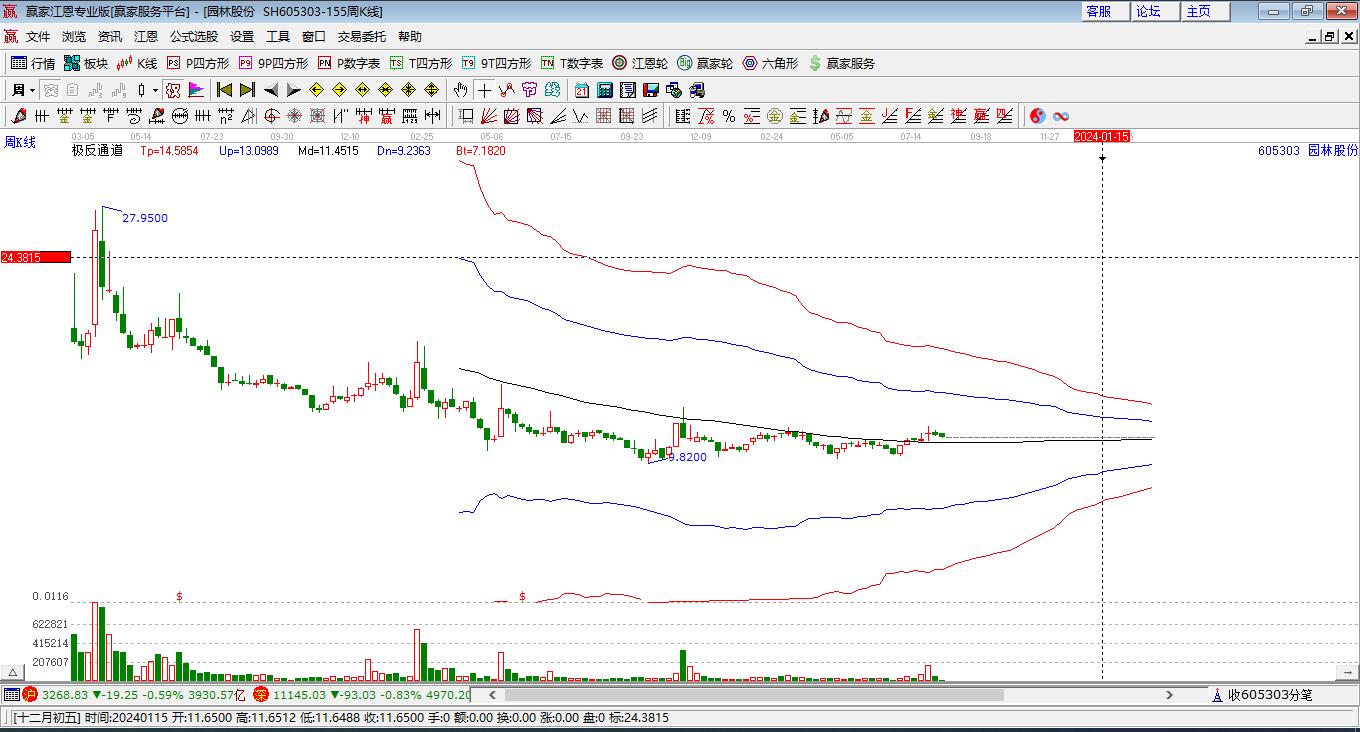Click the 论坛 button

pos(1149,11)
